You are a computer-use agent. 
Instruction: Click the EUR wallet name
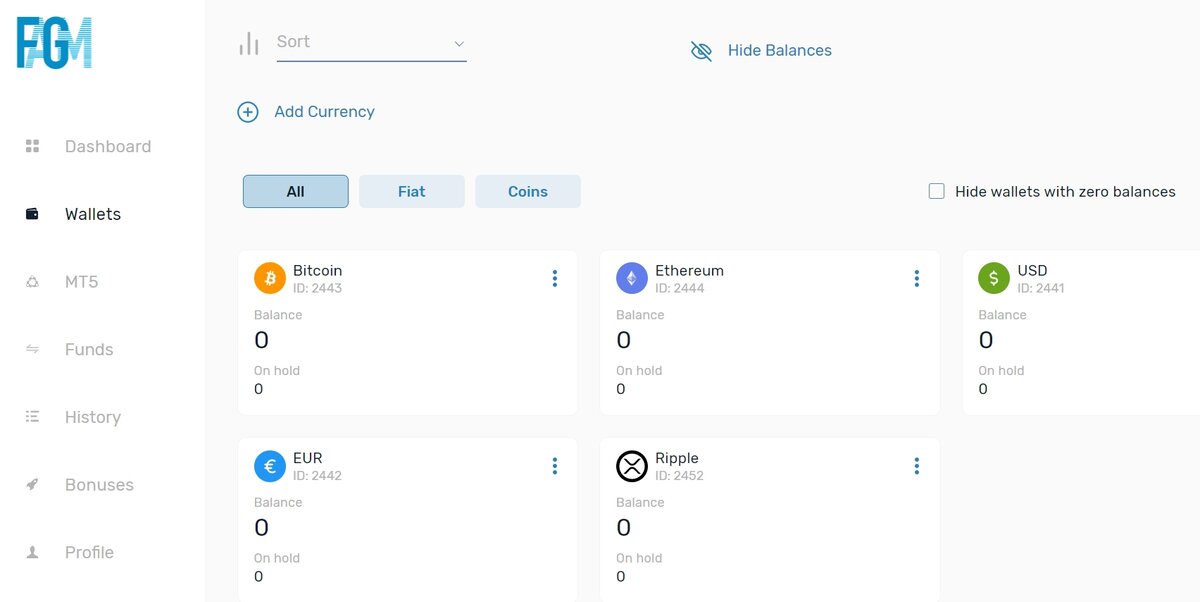[308, 458]
